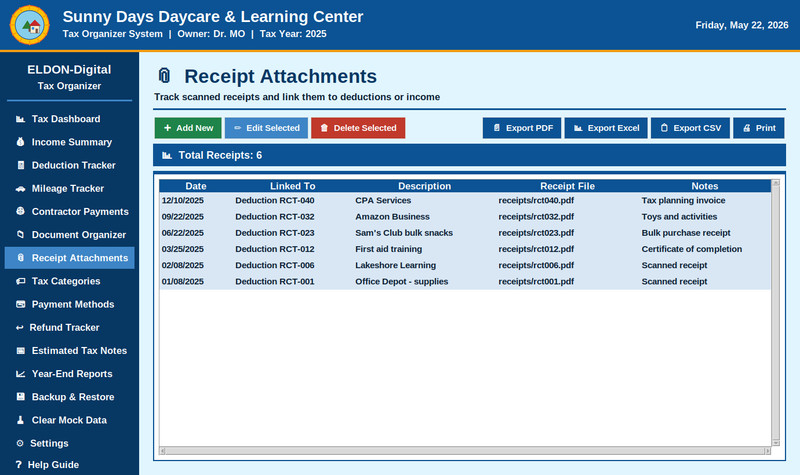This screenshot has width=800, height=475.
Task: Click the Description column header
Action: (x=424, y=186)
